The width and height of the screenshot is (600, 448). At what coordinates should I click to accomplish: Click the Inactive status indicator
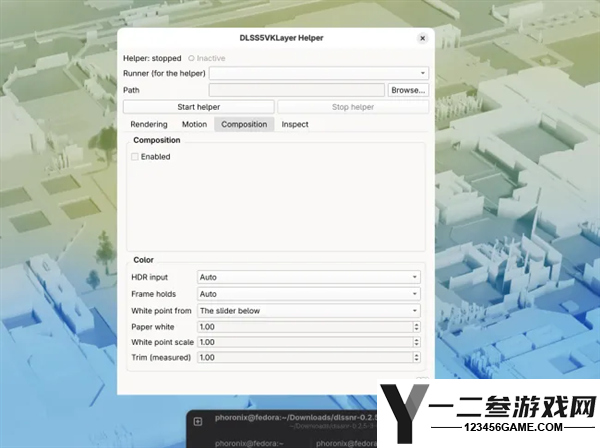coord(207,59)
